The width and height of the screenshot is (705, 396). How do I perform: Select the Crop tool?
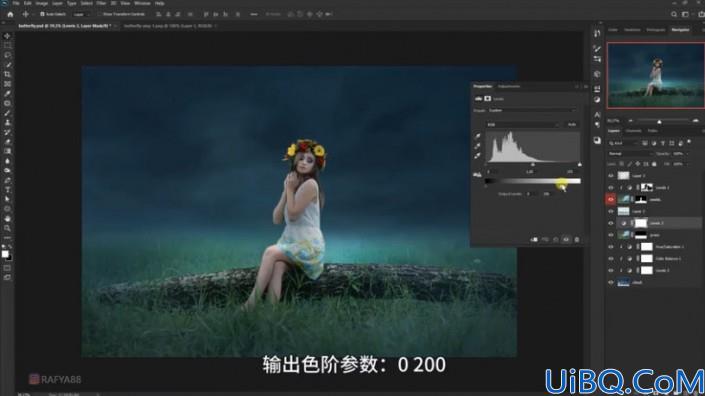(7, 74)
